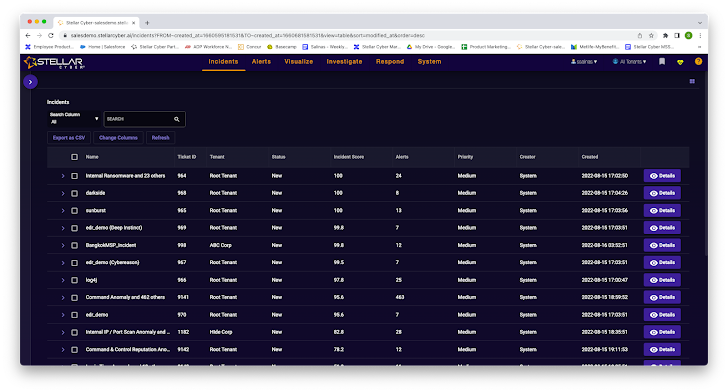Viewport: 728px width, 392px height.
Task: Sort by Incident Score column header
Action: 349,157
